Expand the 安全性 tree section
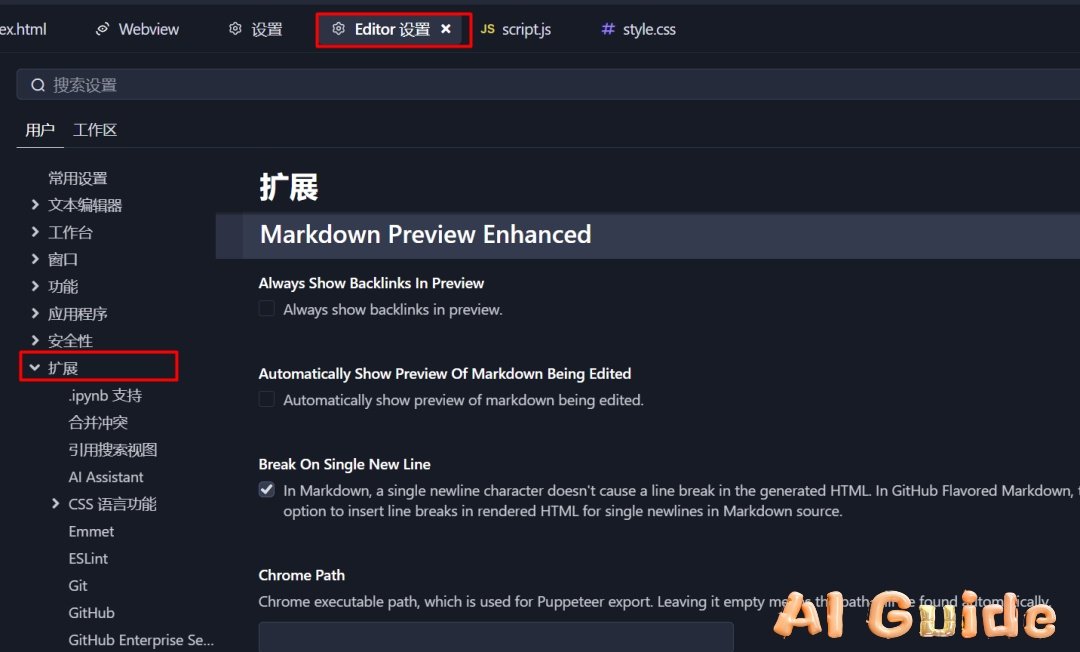This screenshot has width=1080, height=652. 35,340
